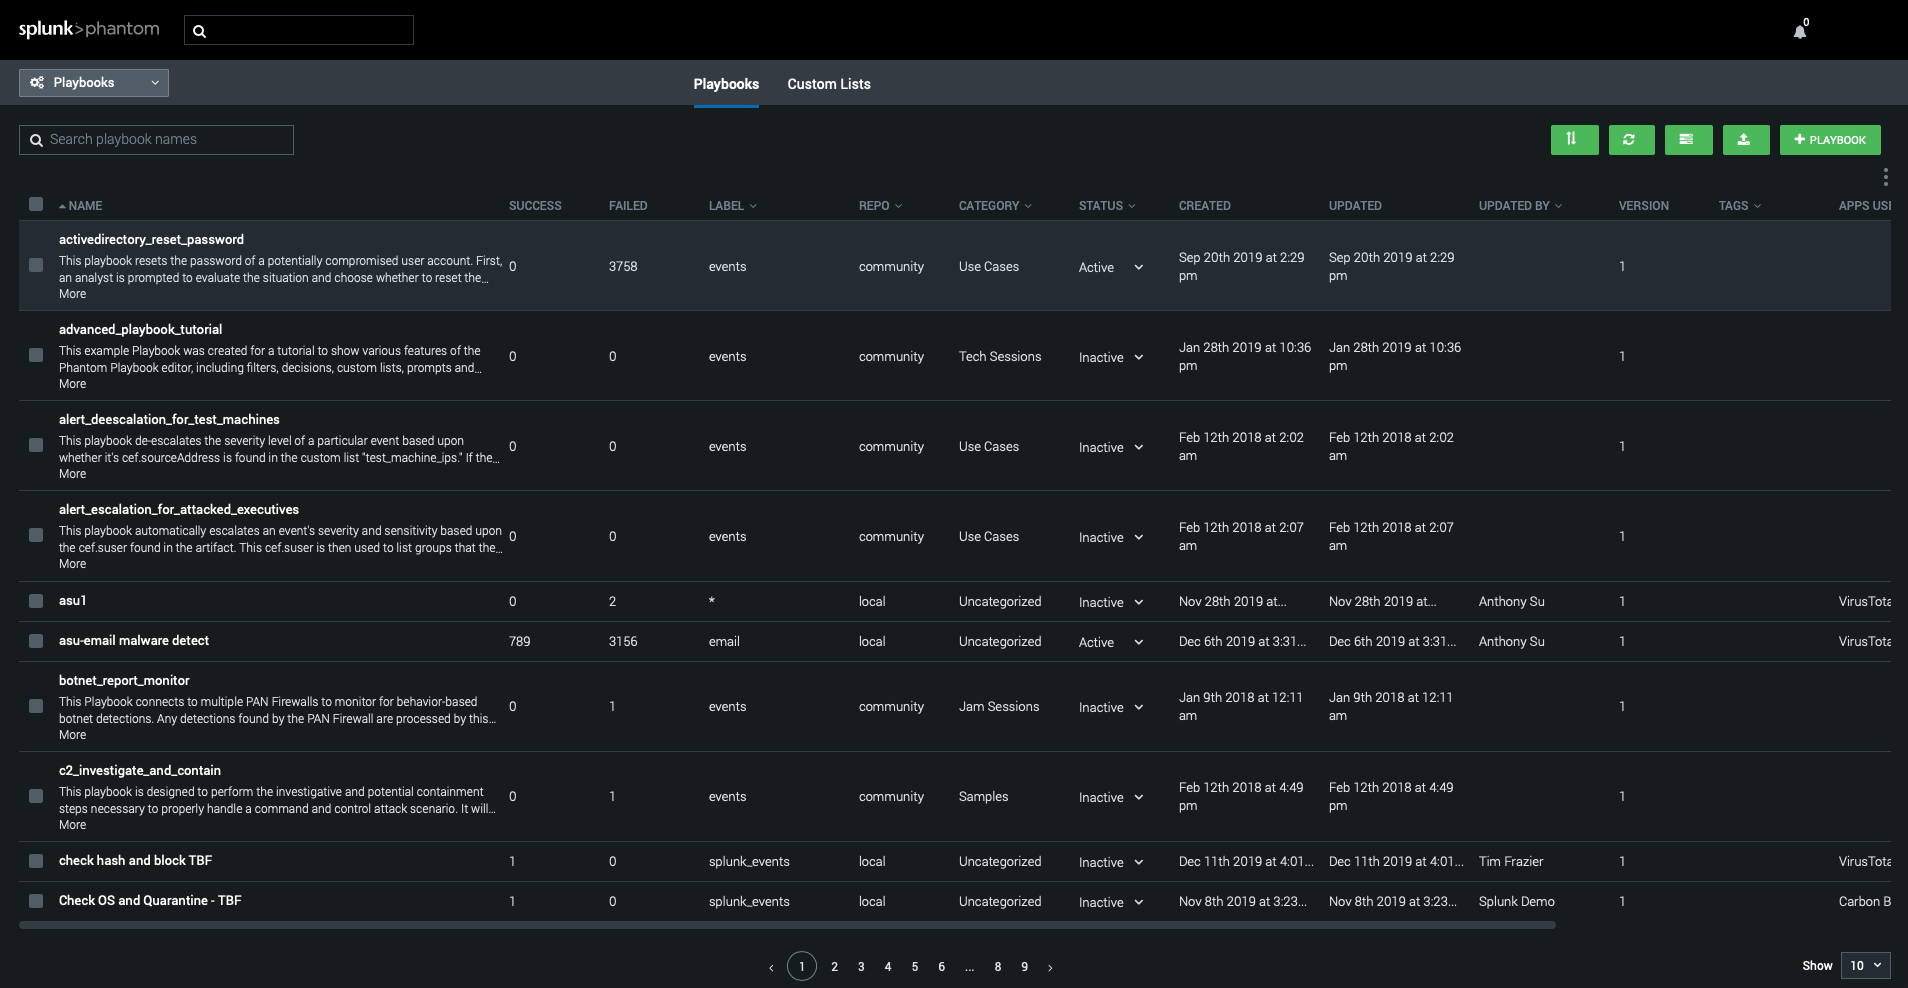Screen dimensions: 1908x988
Task: Focus the Search playbook names field
Action: (x=156, y=140)
